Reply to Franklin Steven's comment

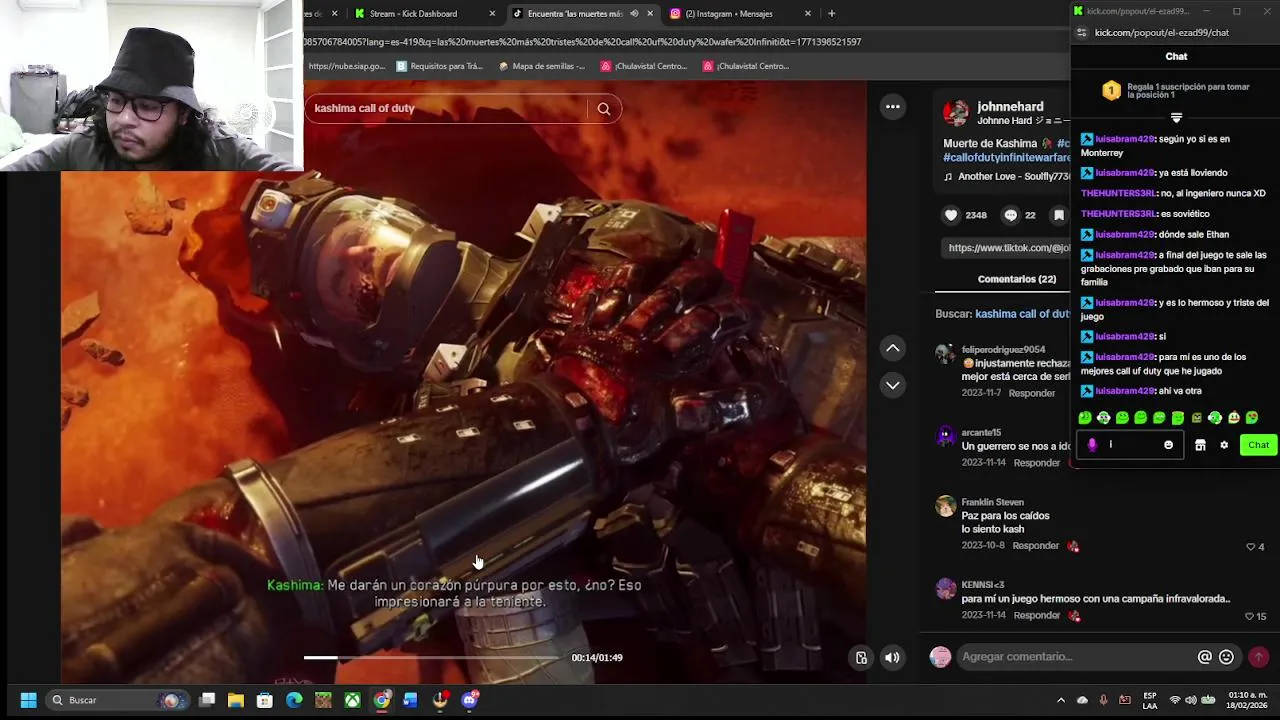[x=1035, y=546]
